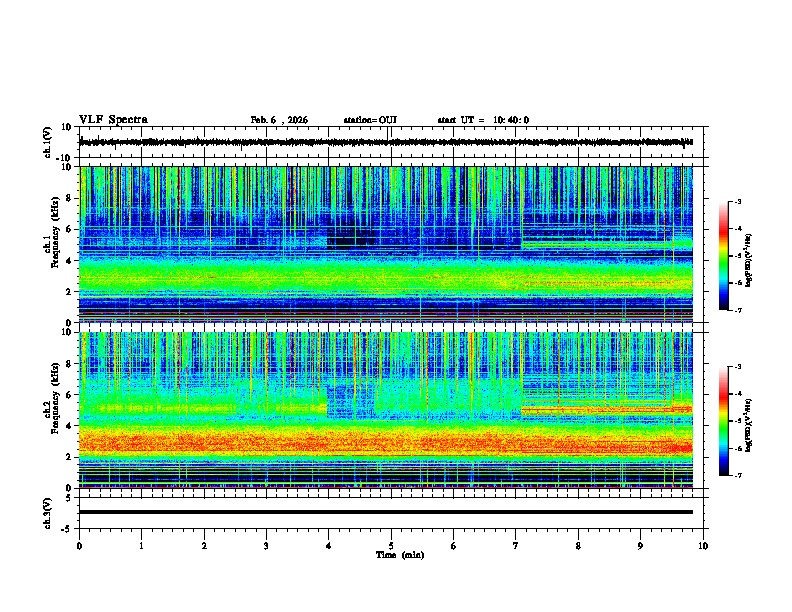The height and width of the screenshot is (612, 792).
Task: Click the time axis tick label '4'
Action: [329, 546]
